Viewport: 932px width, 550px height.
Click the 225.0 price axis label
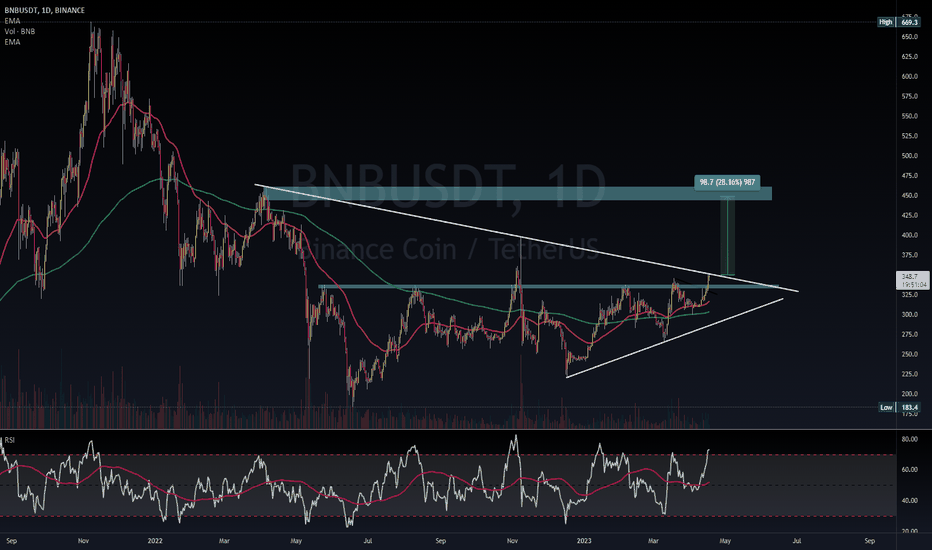point(909,374)
